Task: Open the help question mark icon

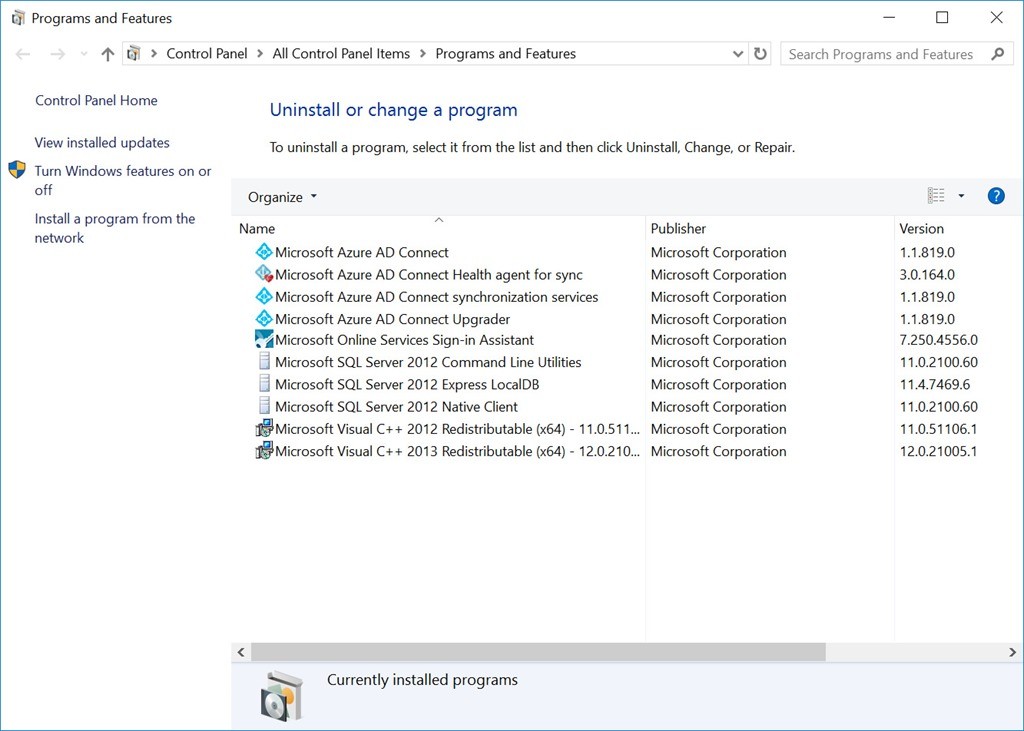Action: tap(996, 195)
